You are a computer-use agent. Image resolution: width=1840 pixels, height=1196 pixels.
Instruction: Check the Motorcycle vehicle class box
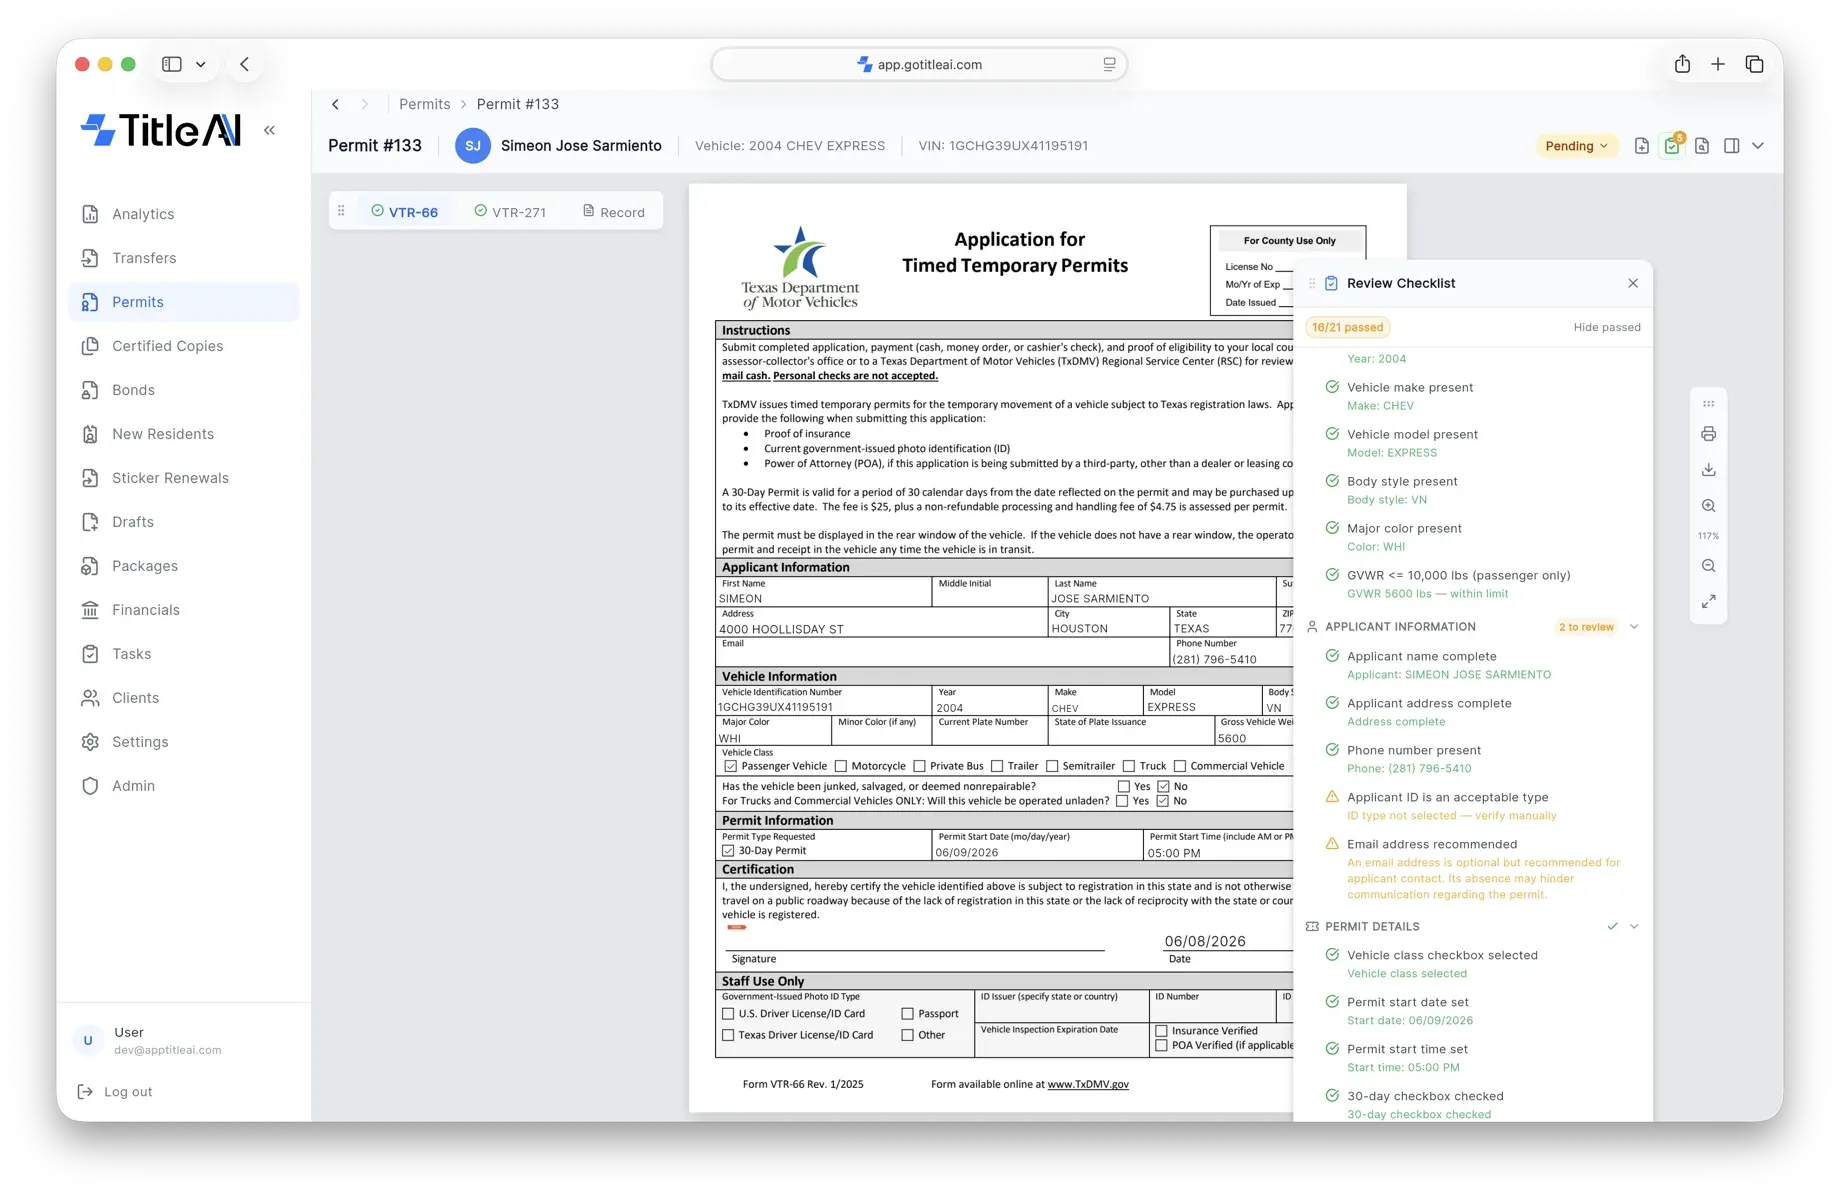(841, 767)
